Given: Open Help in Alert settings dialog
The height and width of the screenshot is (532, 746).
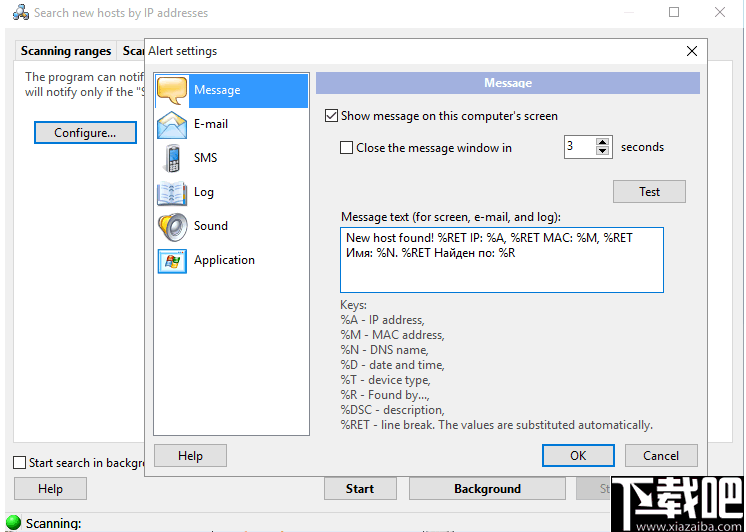Looking at the screenshot, I should 190,455.
